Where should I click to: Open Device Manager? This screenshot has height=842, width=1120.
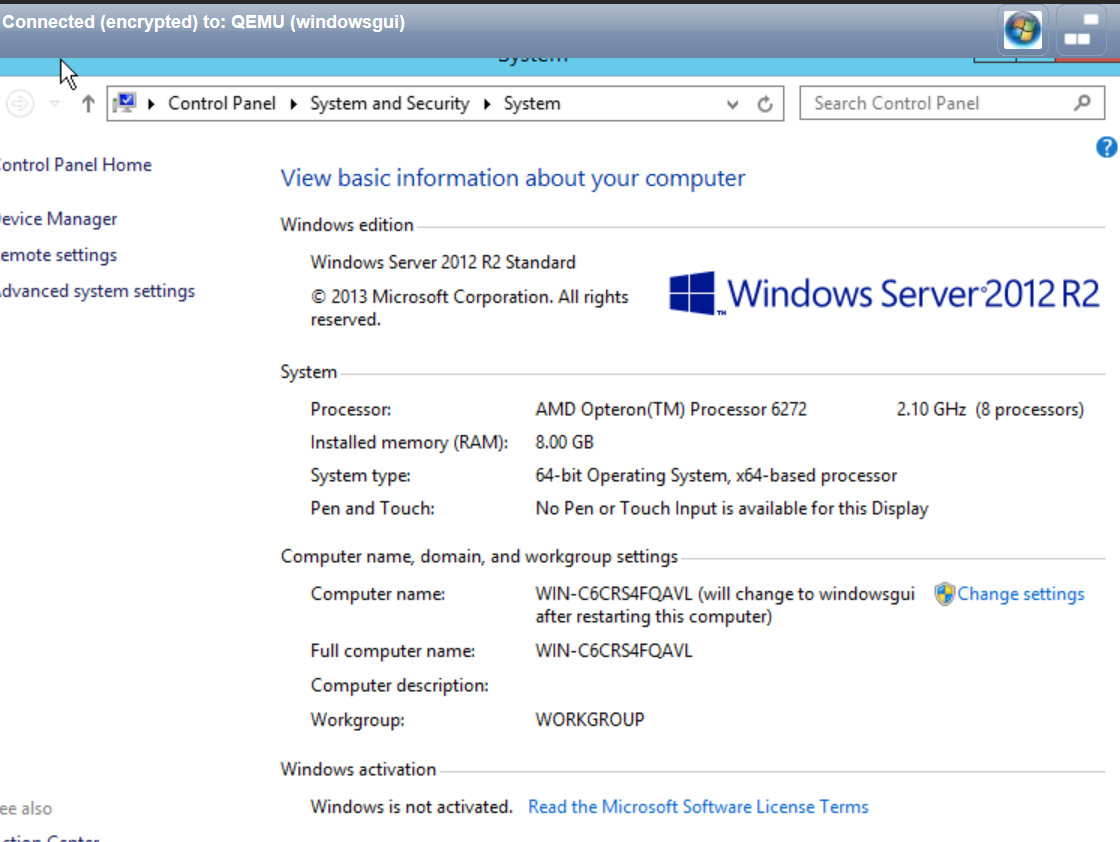[58, 219]
